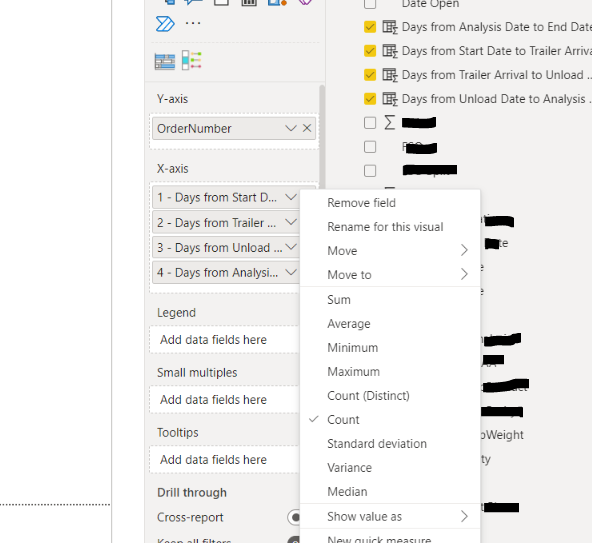Click the Power Automate visual icon
The height and width of the screenshot is (543, 592).
(165, 24)
